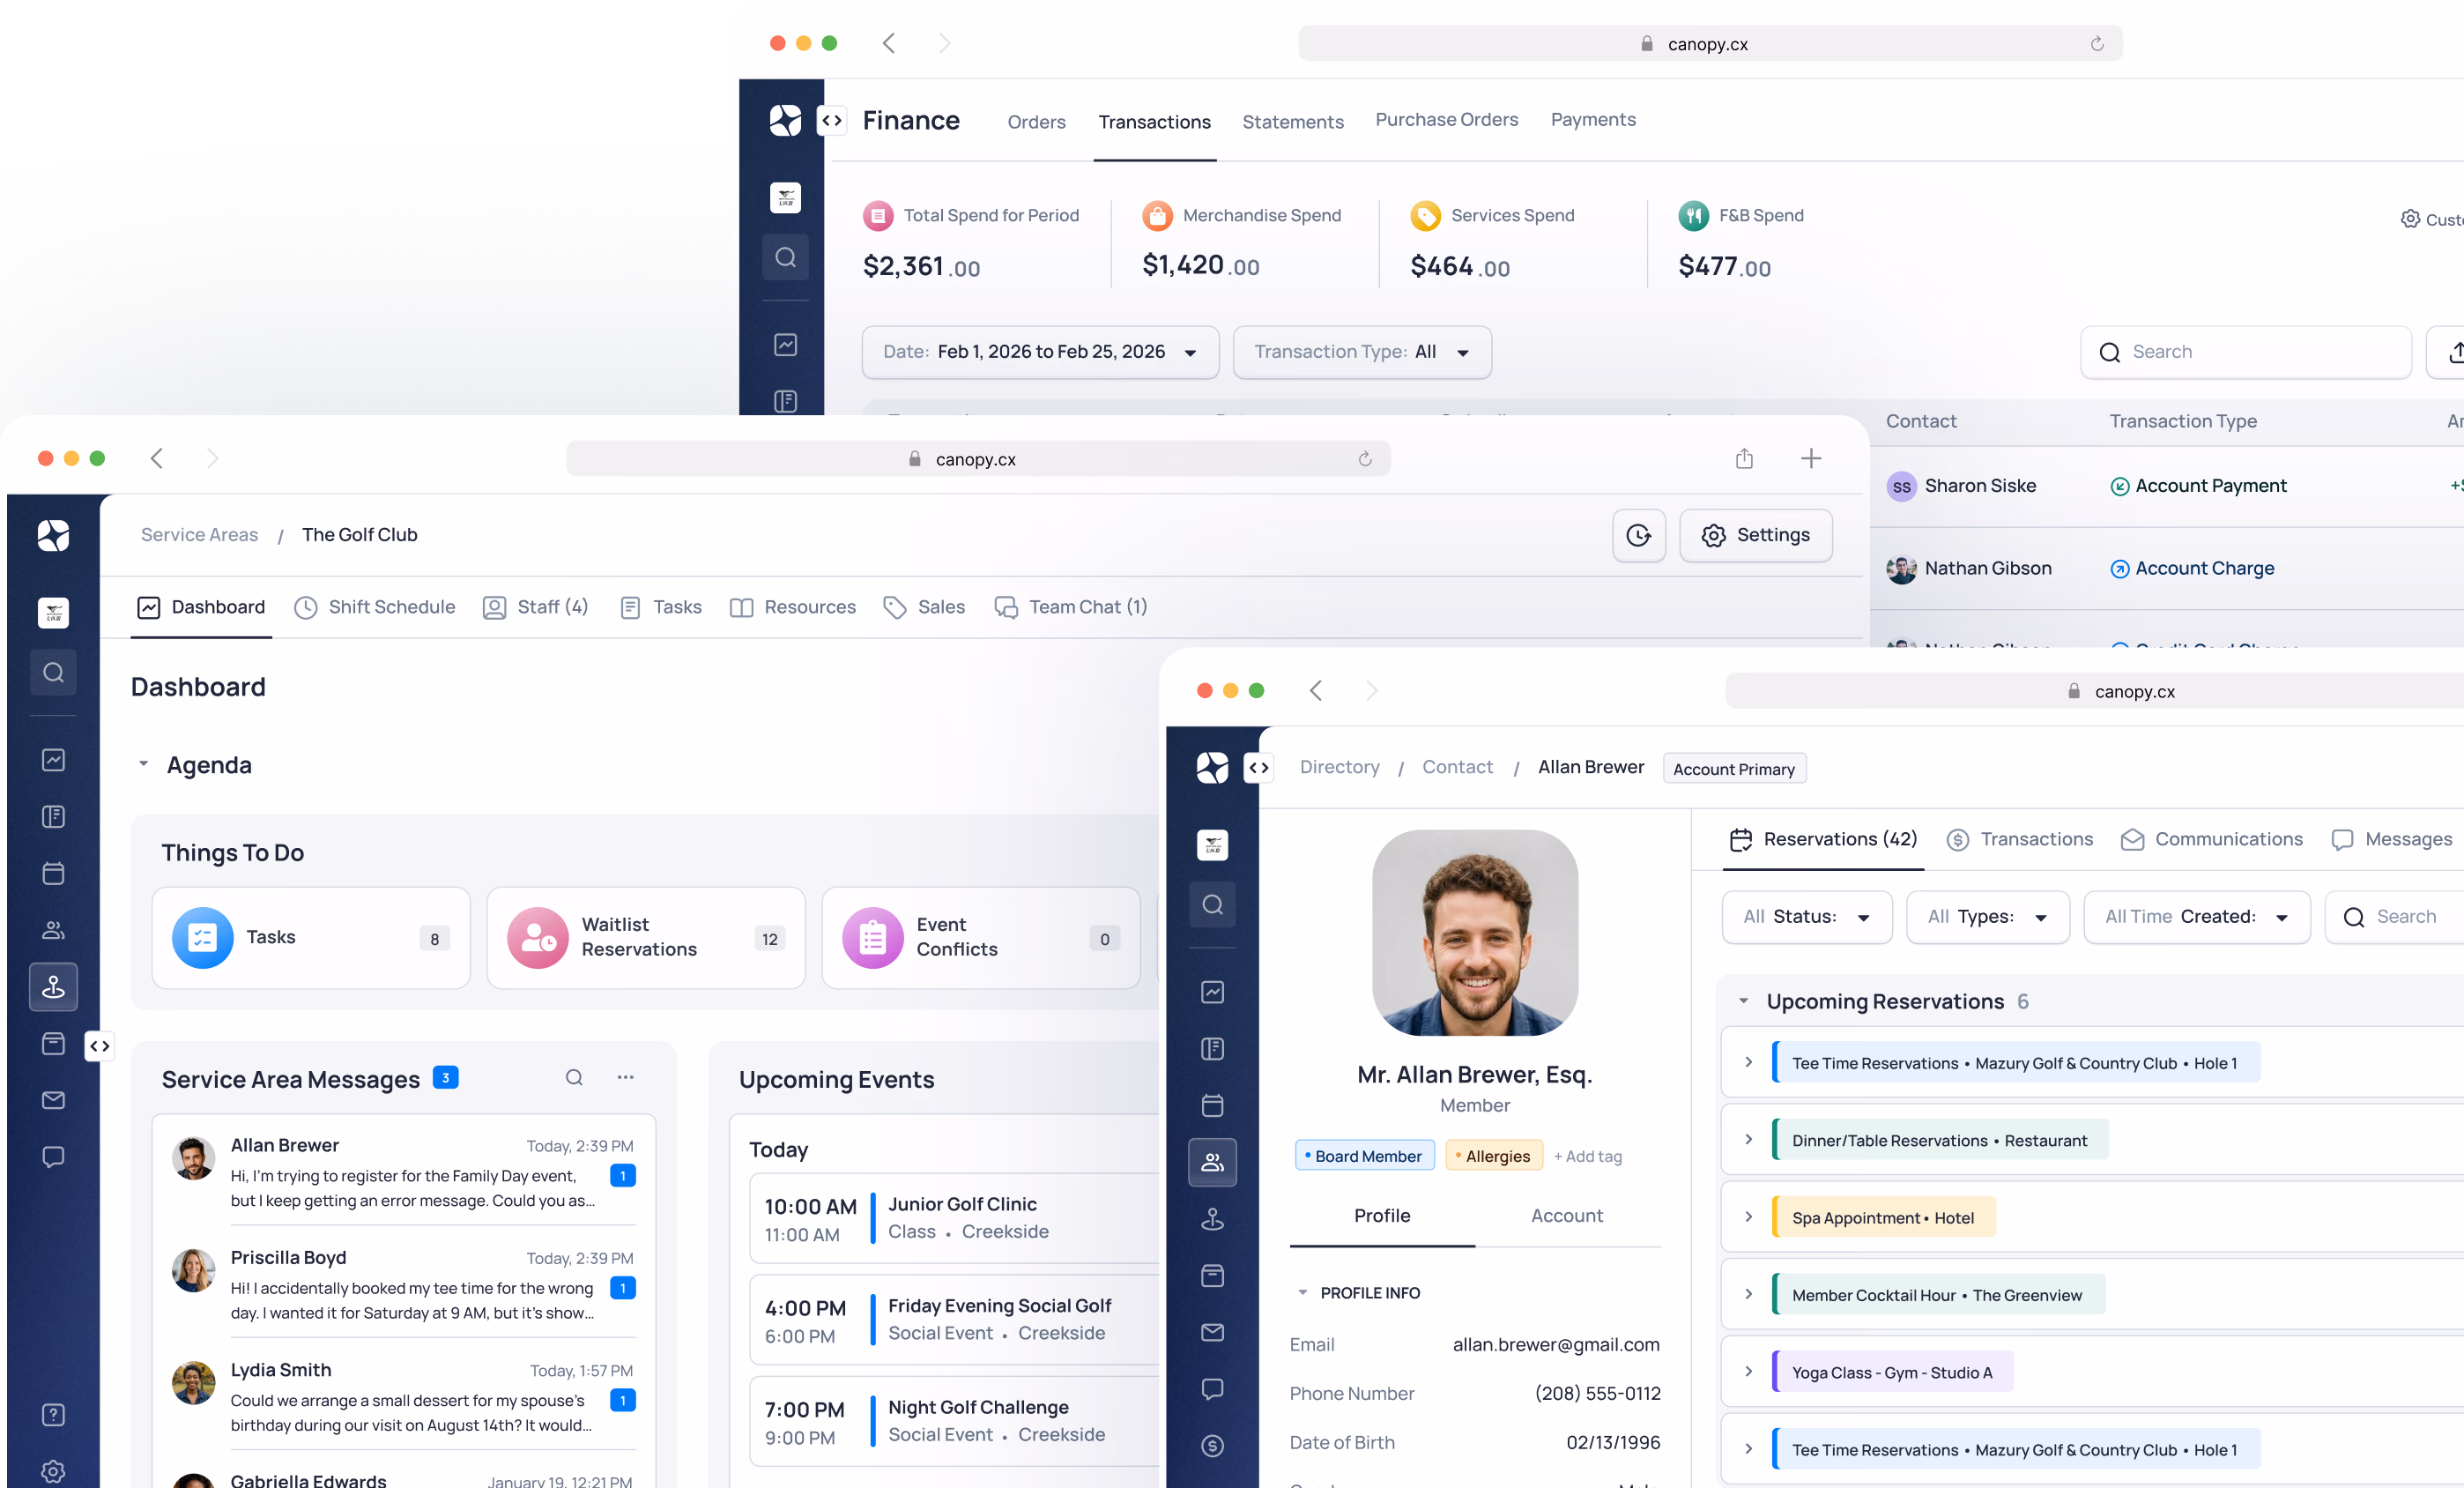The width and height of the screenshot is (2464, 1488).
Task: Click share icon in Golf Club browser toolbar
Action: [x=1744, y=458]
